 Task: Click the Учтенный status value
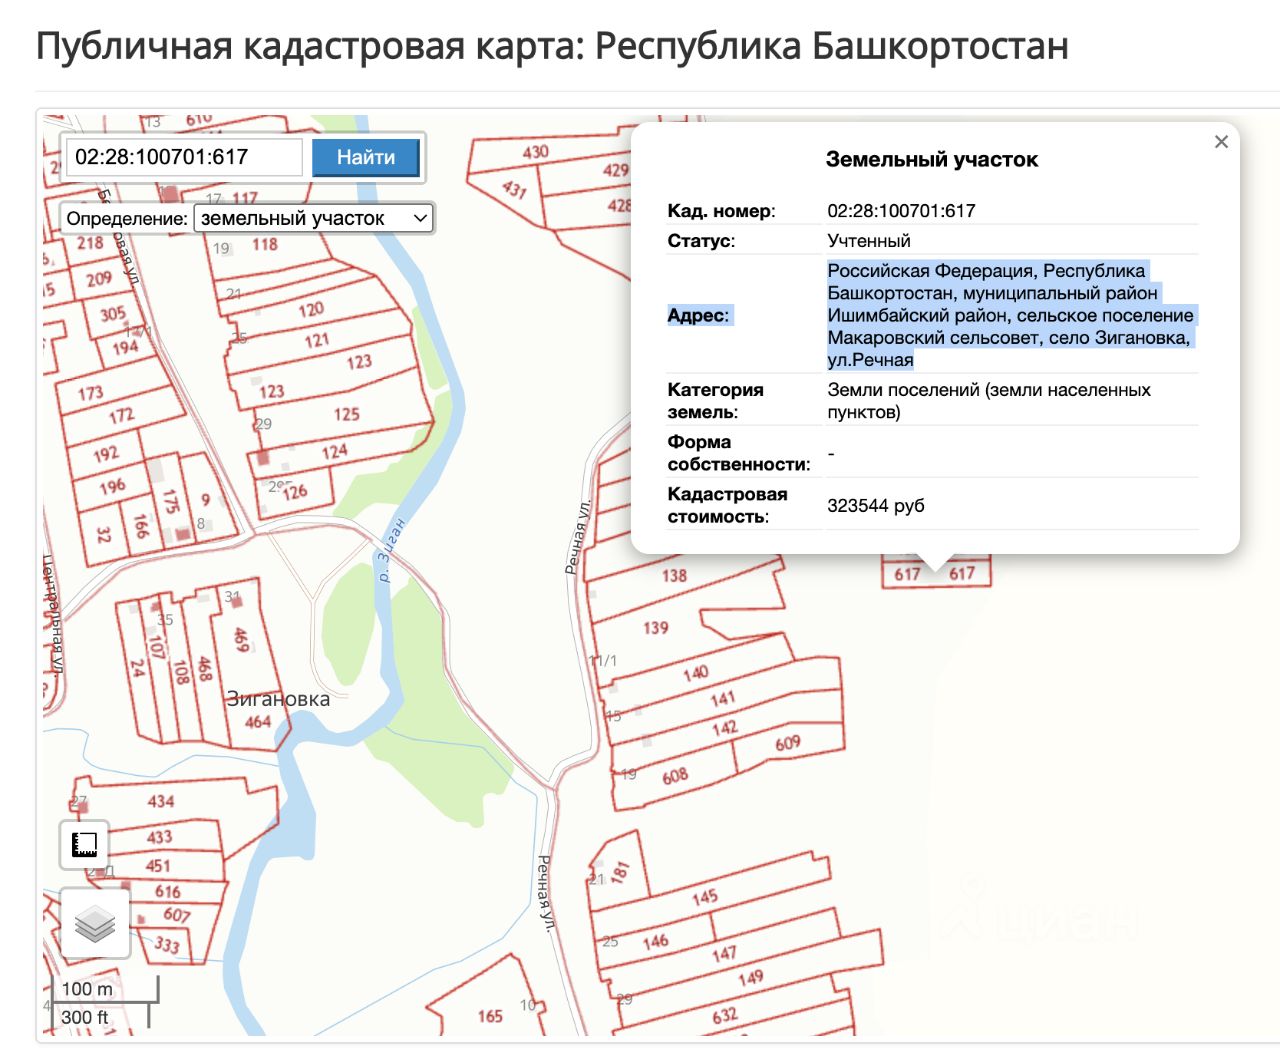pos(869,241)
